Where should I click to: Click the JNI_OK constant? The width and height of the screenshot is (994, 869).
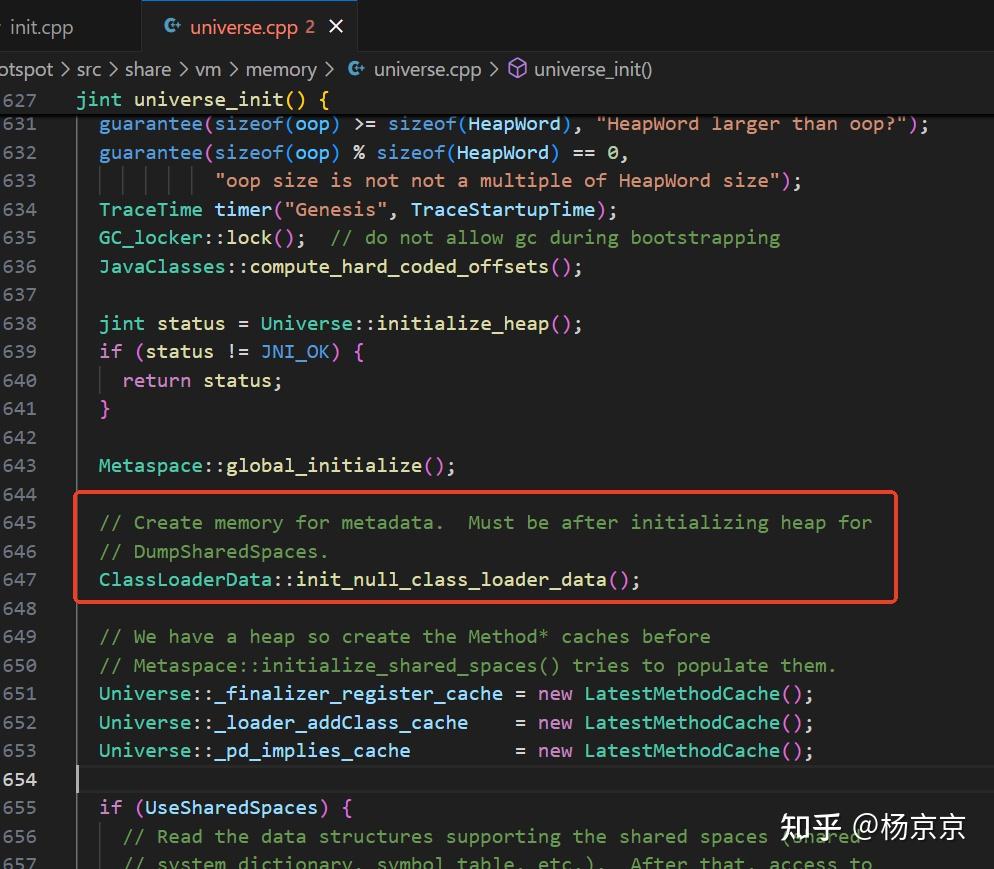coord(295,352)
